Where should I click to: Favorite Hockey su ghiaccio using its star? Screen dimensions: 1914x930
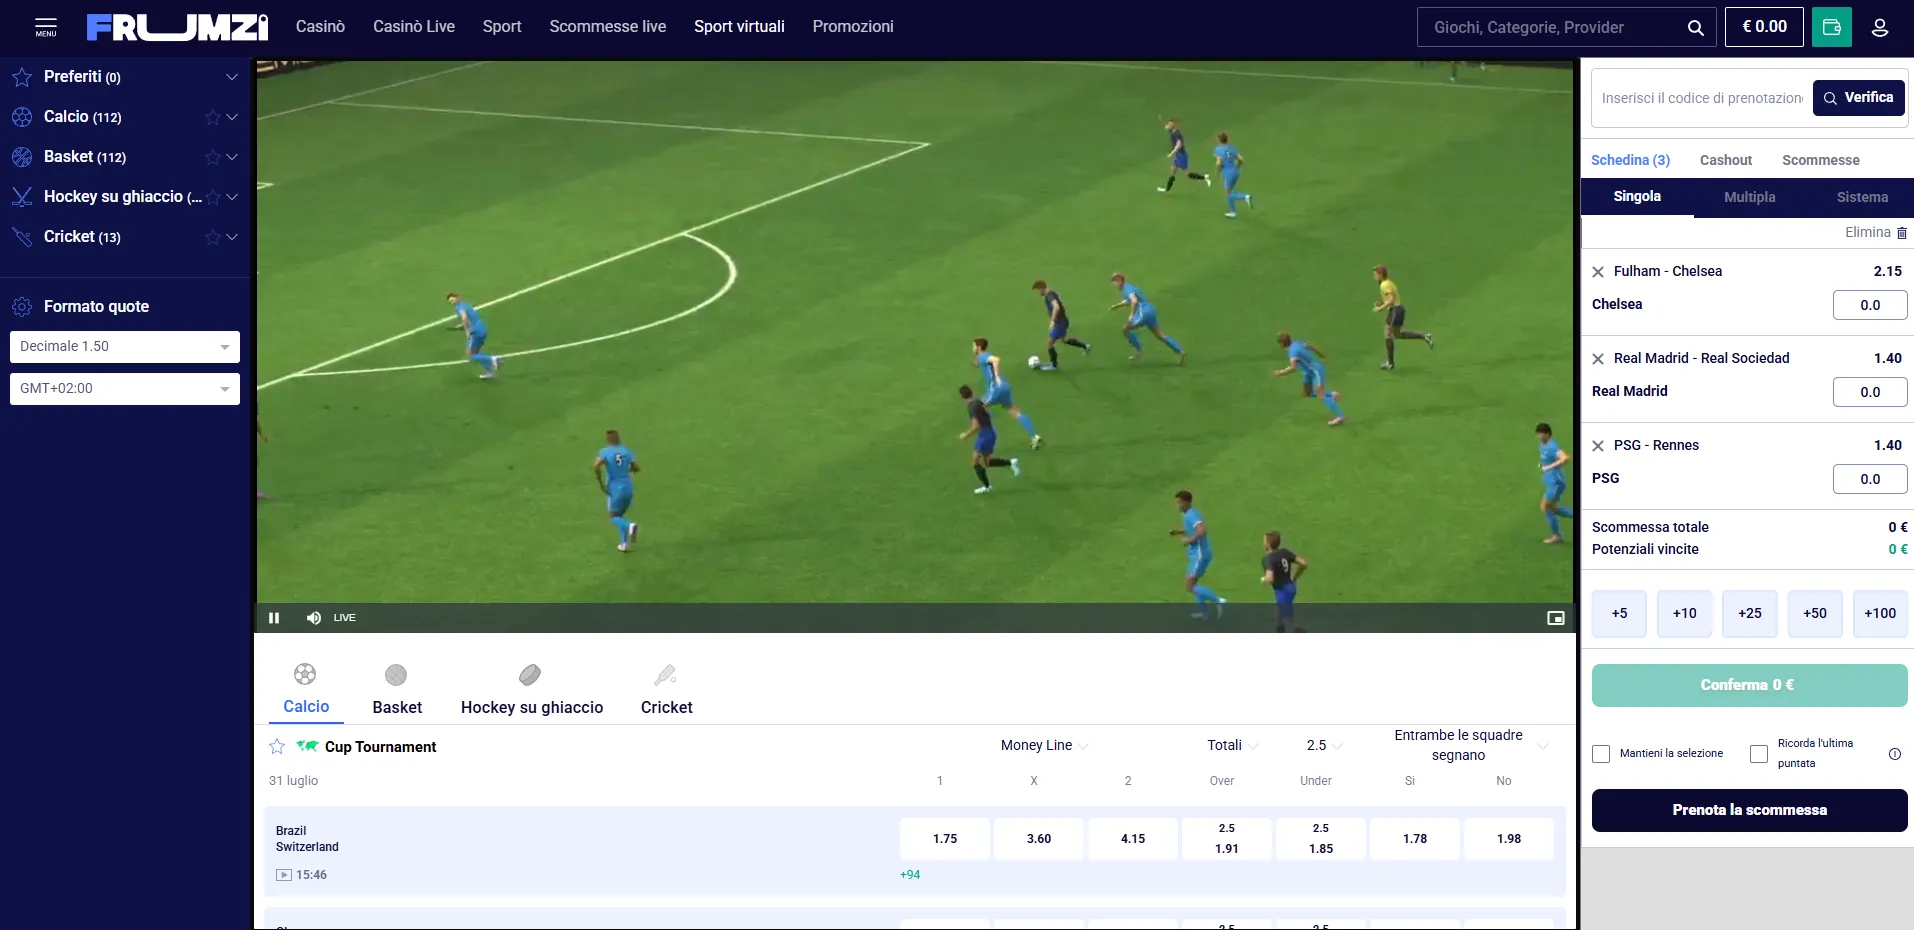point(212,197)
